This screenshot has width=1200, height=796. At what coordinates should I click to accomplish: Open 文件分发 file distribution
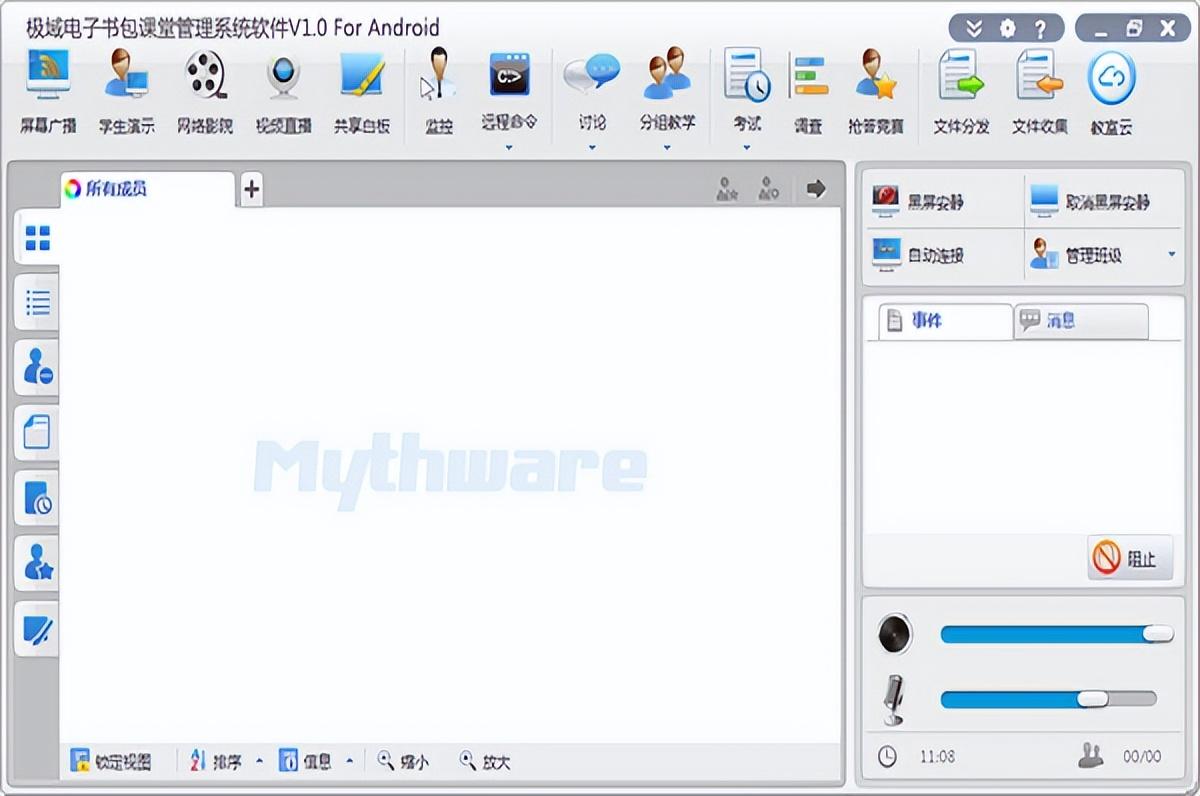click(x=961, y=93)
